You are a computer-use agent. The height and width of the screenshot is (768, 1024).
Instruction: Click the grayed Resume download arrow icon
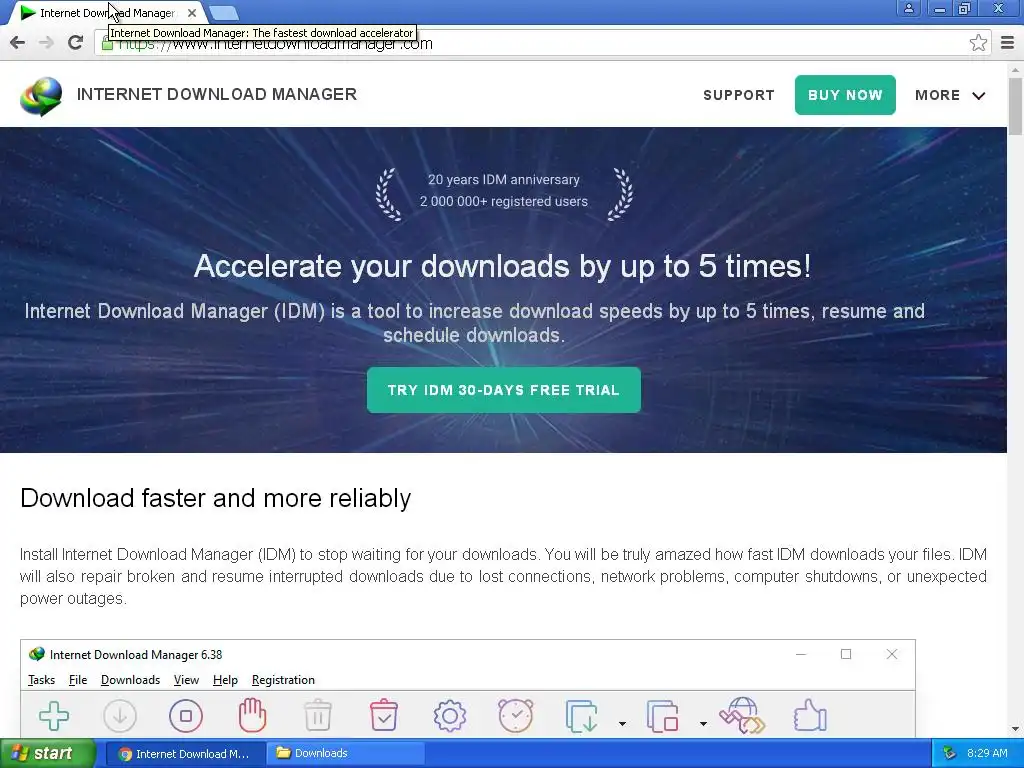coord(120,716)
